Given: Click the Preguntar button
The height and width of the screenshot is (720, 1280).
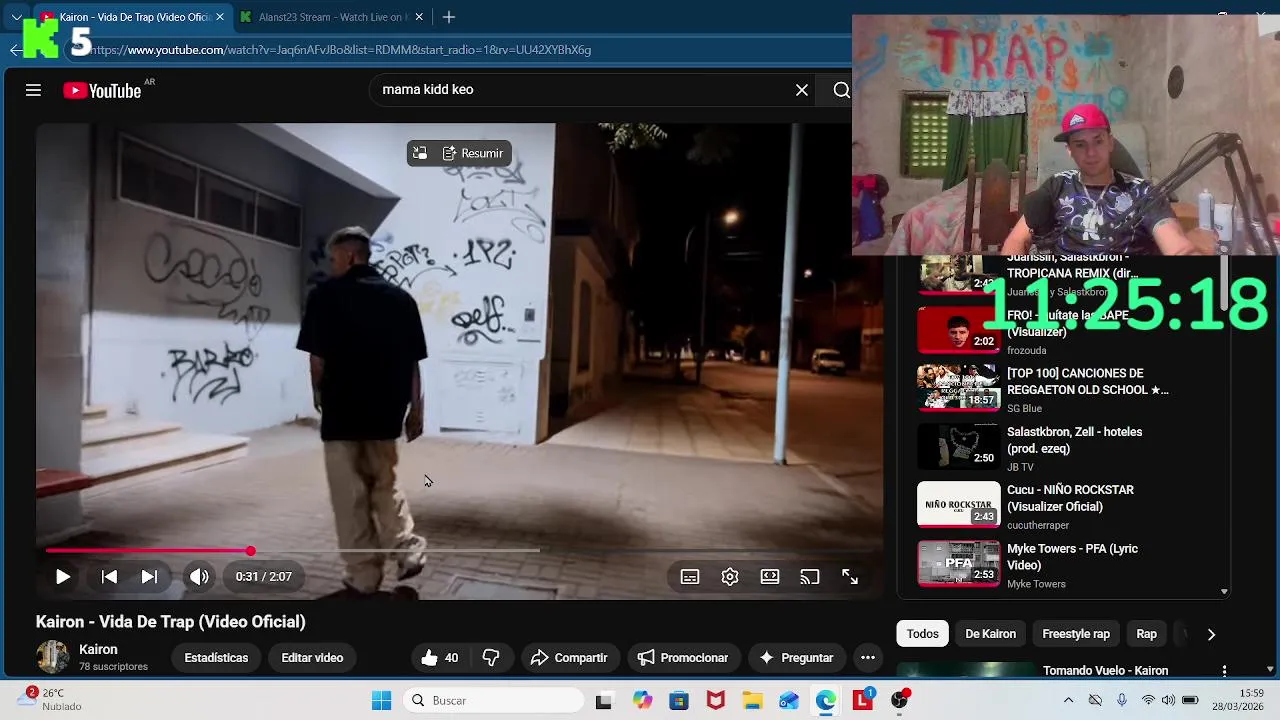Looking at the screenshot, I should pyautogui.click(x=796, y=658).
